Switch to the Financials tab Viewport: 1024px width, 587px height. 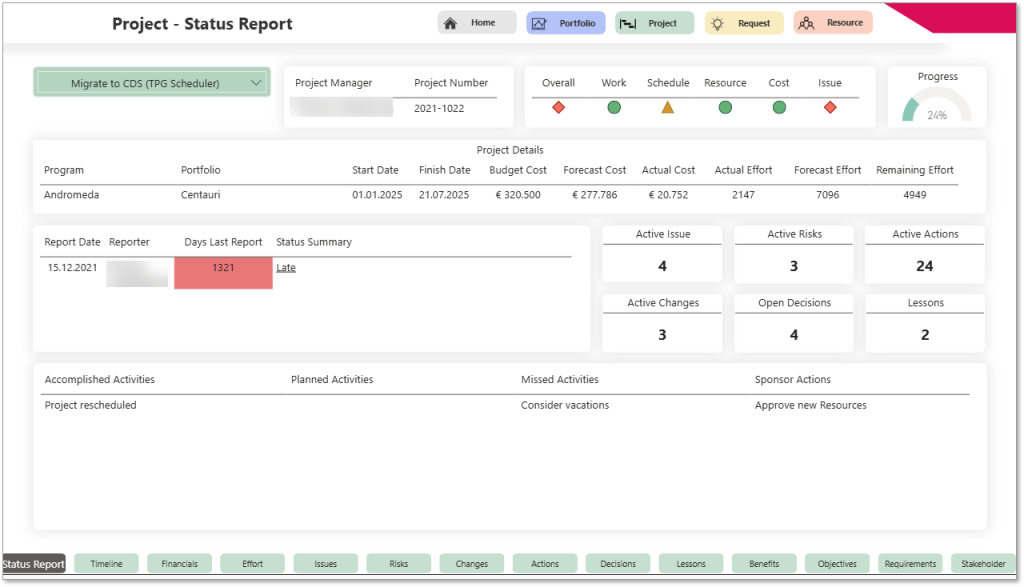click(x=179, y=563)
